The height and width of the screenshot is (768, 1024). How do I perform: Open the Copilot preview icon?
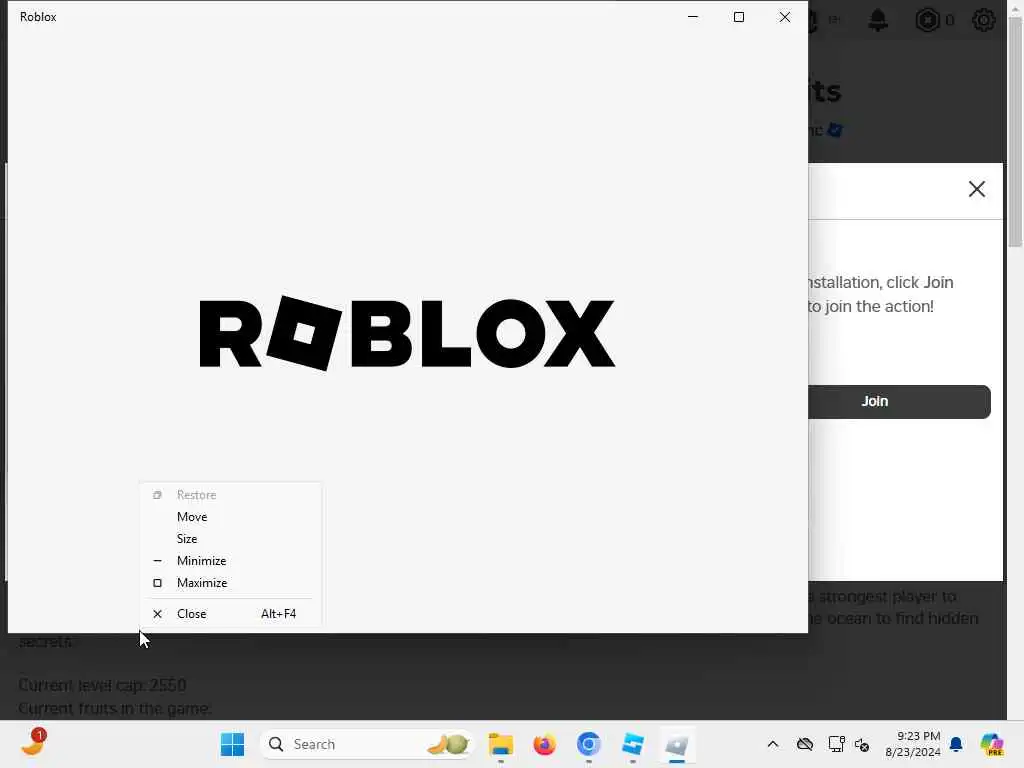tap(991, 744)
